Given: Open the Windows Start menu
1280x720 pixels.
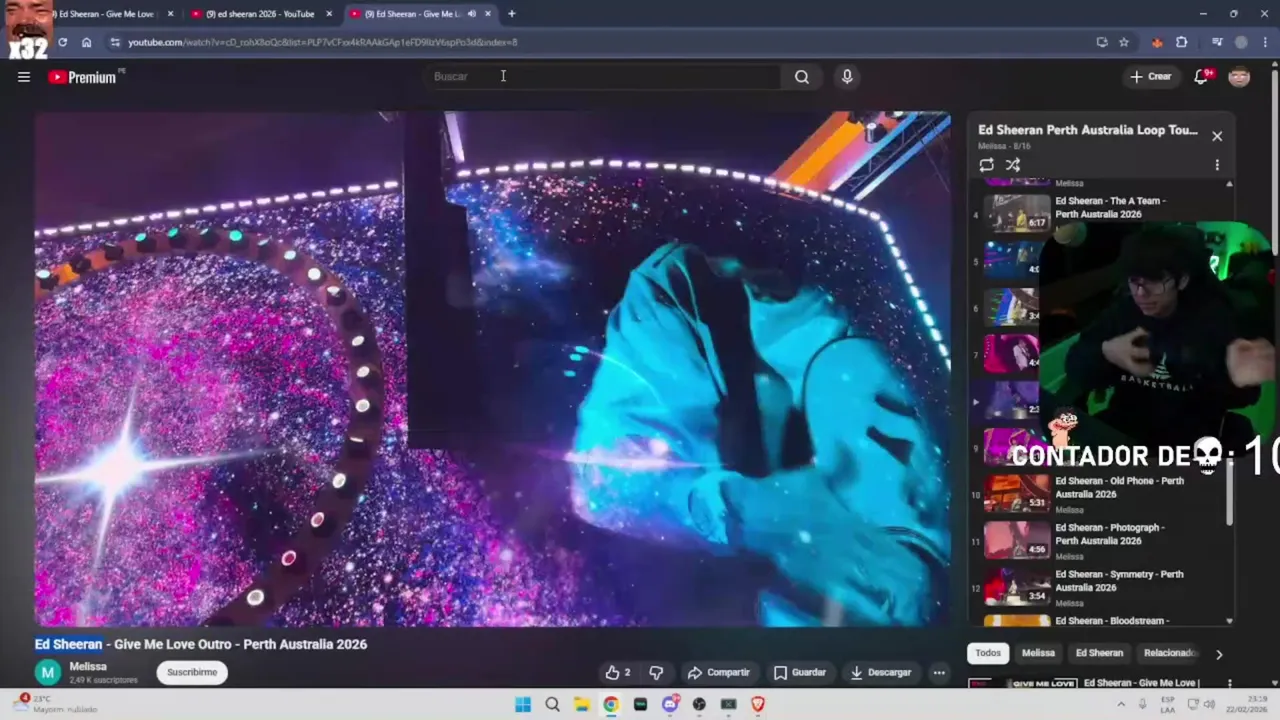Looking at the screenshot, I should [x=523, y=704].
